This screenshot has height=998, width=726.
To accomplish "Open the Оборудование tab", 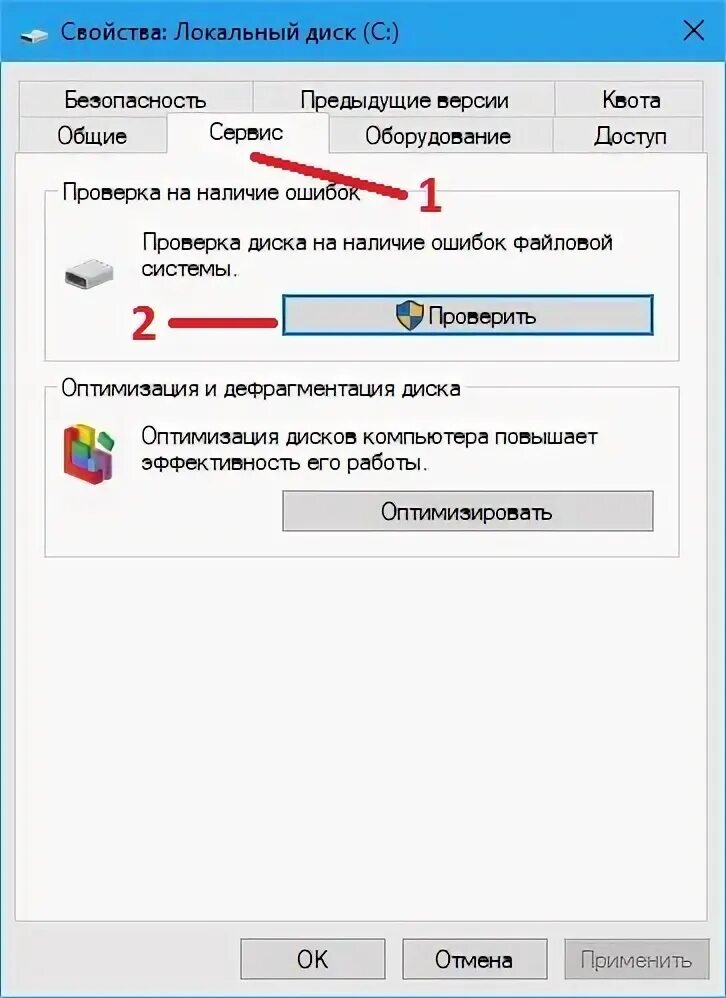I will click(438, 136).
